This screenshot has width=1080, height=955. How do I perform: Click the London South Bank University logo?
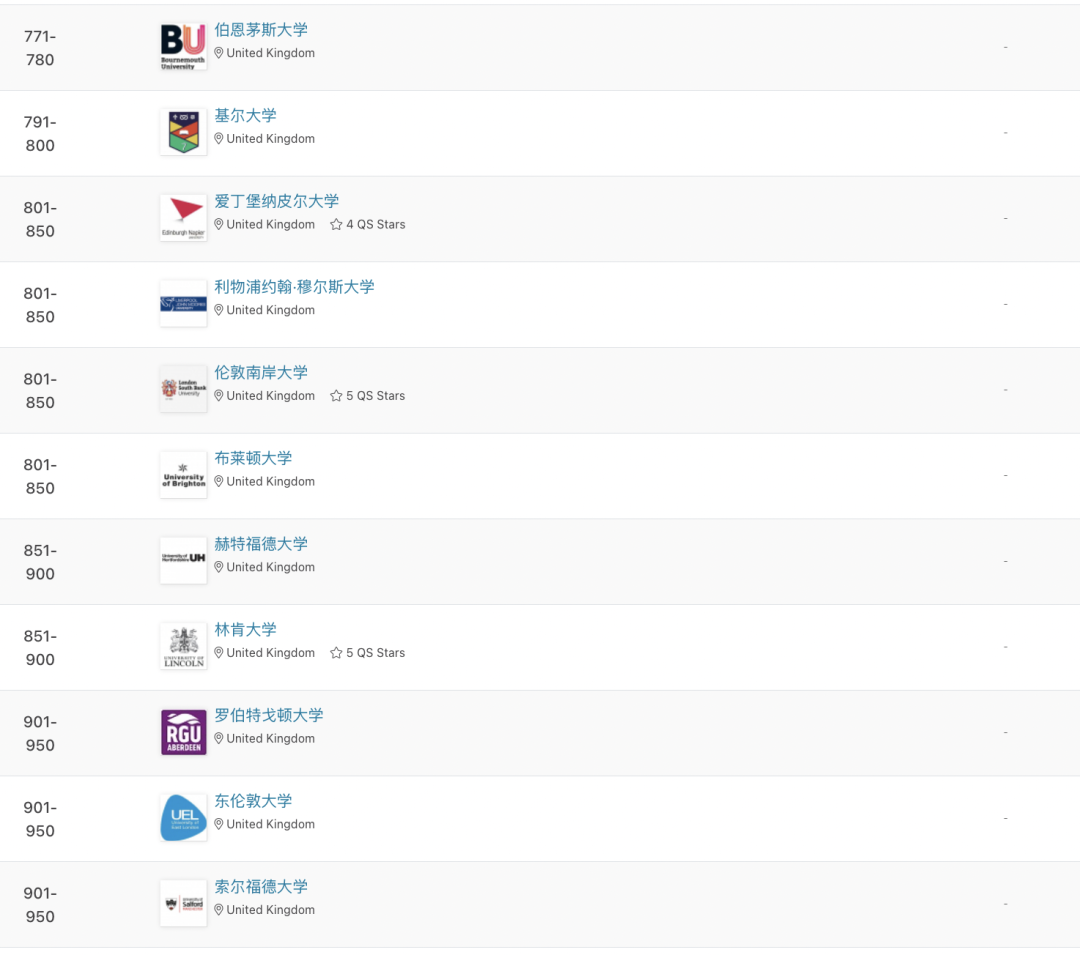[183, 390]
